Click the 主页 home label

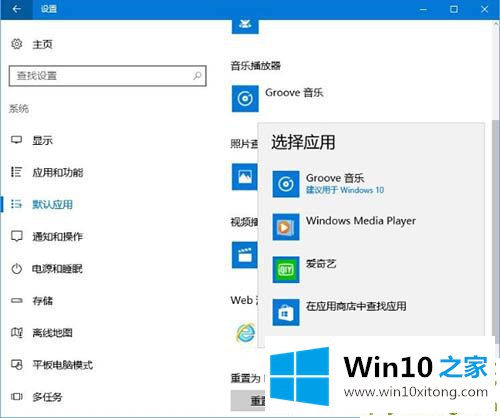42,44
